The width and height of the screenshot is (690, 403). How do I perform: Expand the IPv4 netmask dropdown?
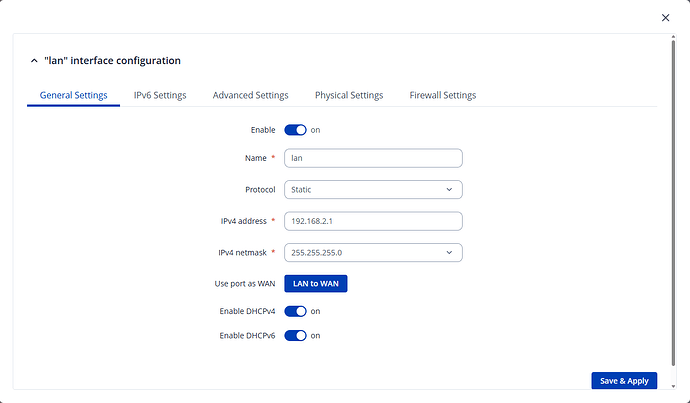pos(373,252)
